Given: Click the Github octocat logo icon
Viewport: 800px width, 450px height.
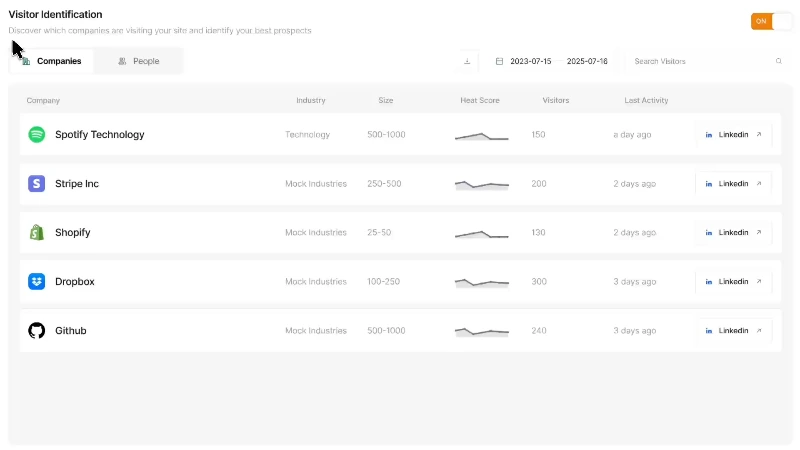Looking at the screenshot, I should pos(36,331).
